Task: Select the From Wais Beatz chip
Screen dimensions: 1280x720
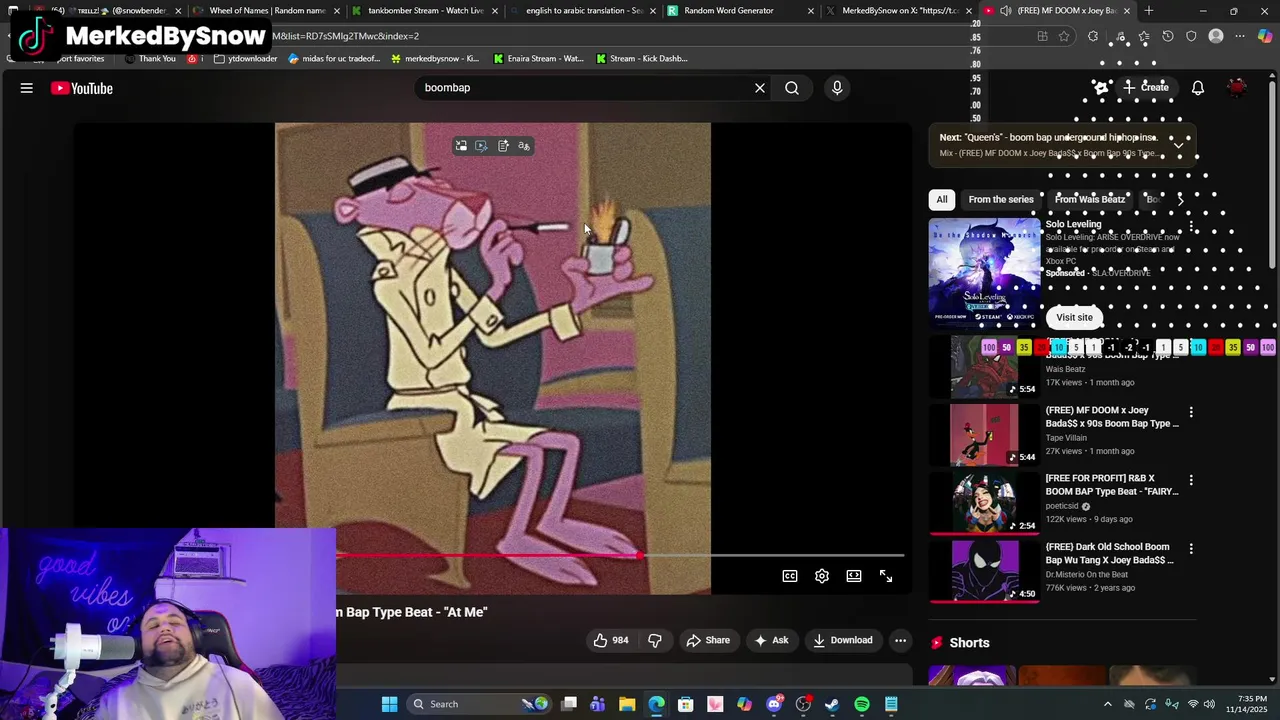Action: coord(1090,199)
